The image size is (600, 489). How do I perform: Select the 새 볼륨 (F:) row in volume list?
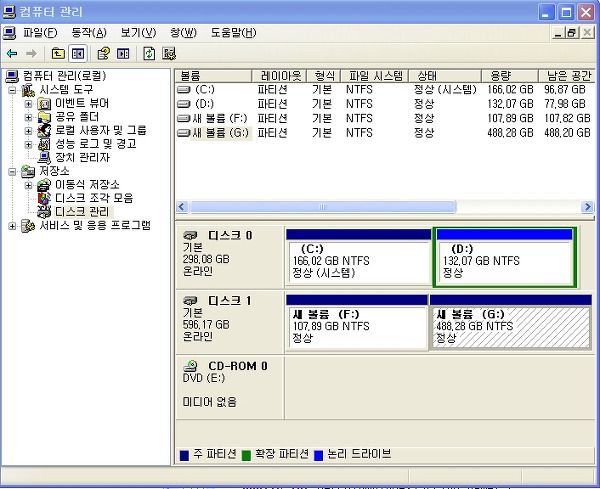(x=384, y=119)
